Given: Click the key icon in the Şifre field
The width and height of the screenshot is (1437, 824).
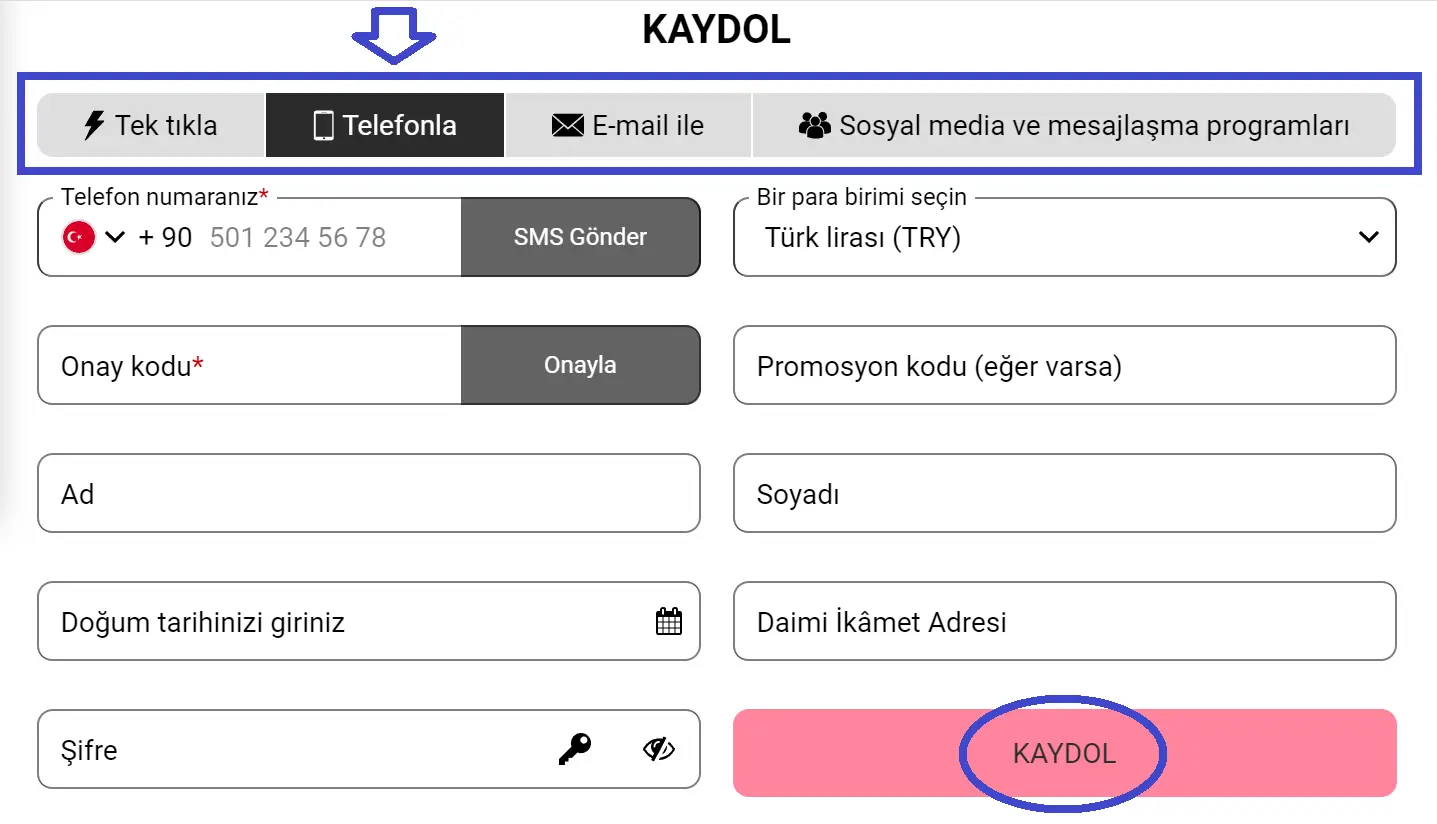Looking at the screenshot, I should (574, 749).
